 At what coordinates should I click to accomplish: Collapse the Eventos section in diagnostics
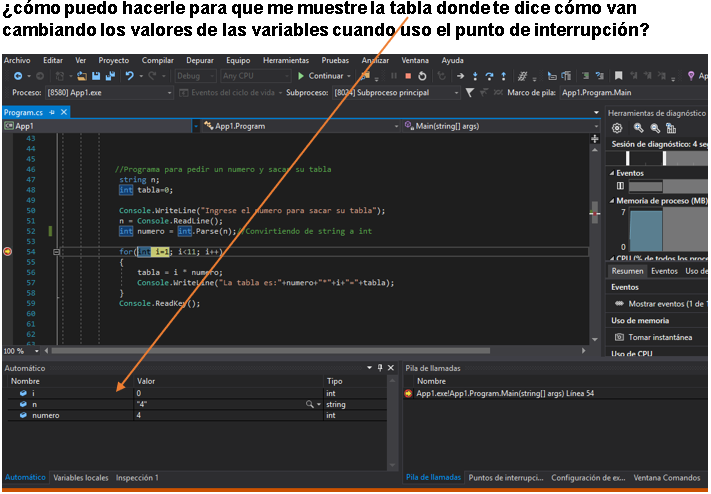(612, 173)
